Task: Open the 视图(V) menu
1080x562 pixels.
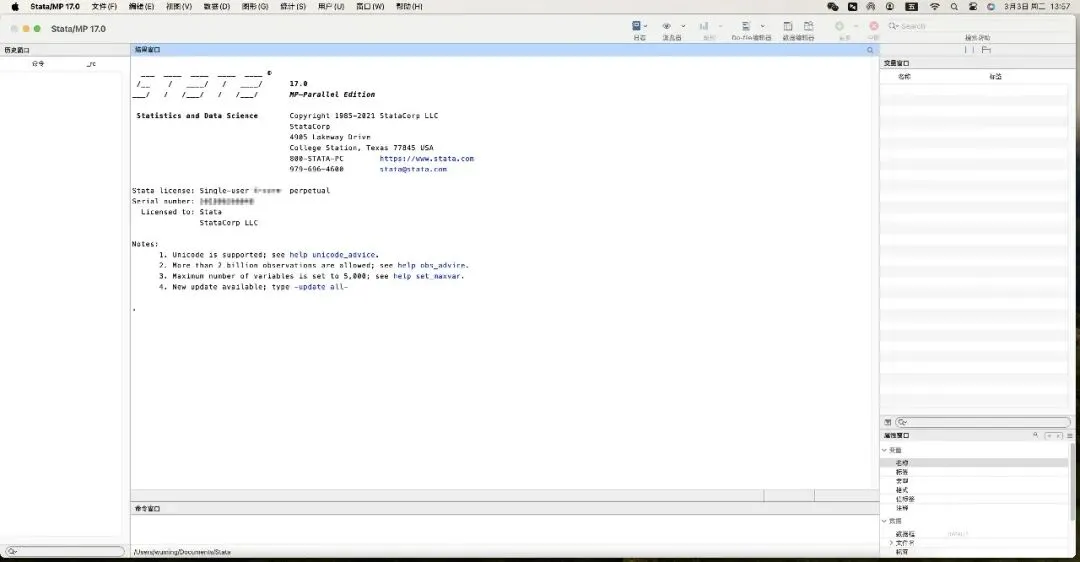Action: coord(179,6)
